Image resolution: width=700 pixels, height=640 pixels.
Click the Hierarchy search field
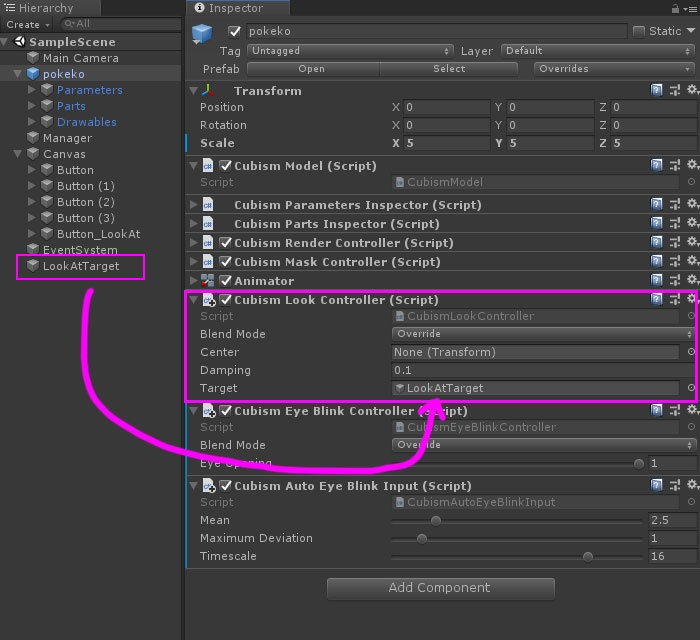pos(121,24)
